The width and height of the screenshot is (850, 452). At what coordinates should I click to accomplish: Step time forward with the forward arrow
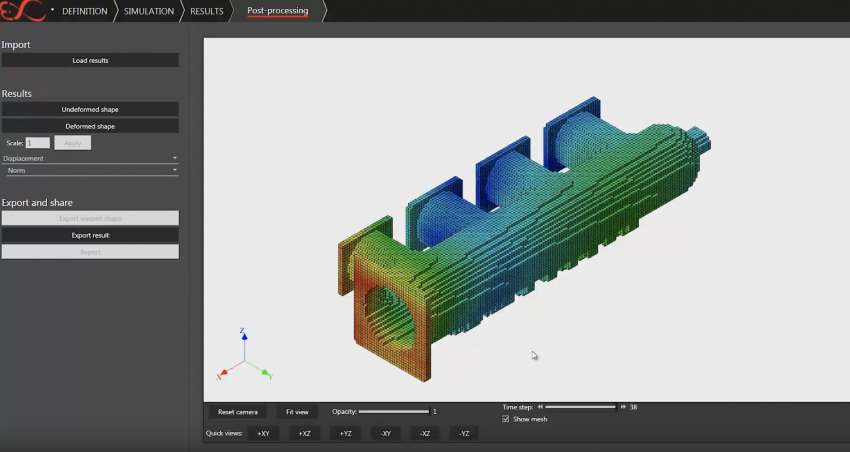point(623,407)
